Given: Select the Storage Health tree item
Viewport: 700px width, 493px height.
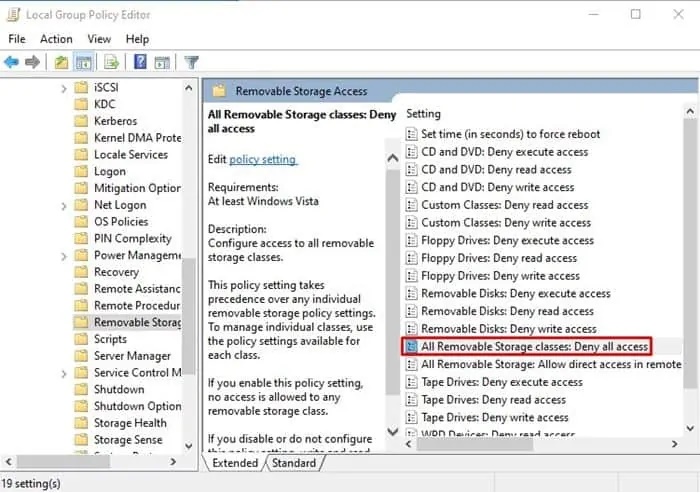Looking at the screenshot, I should coord(130,423).
